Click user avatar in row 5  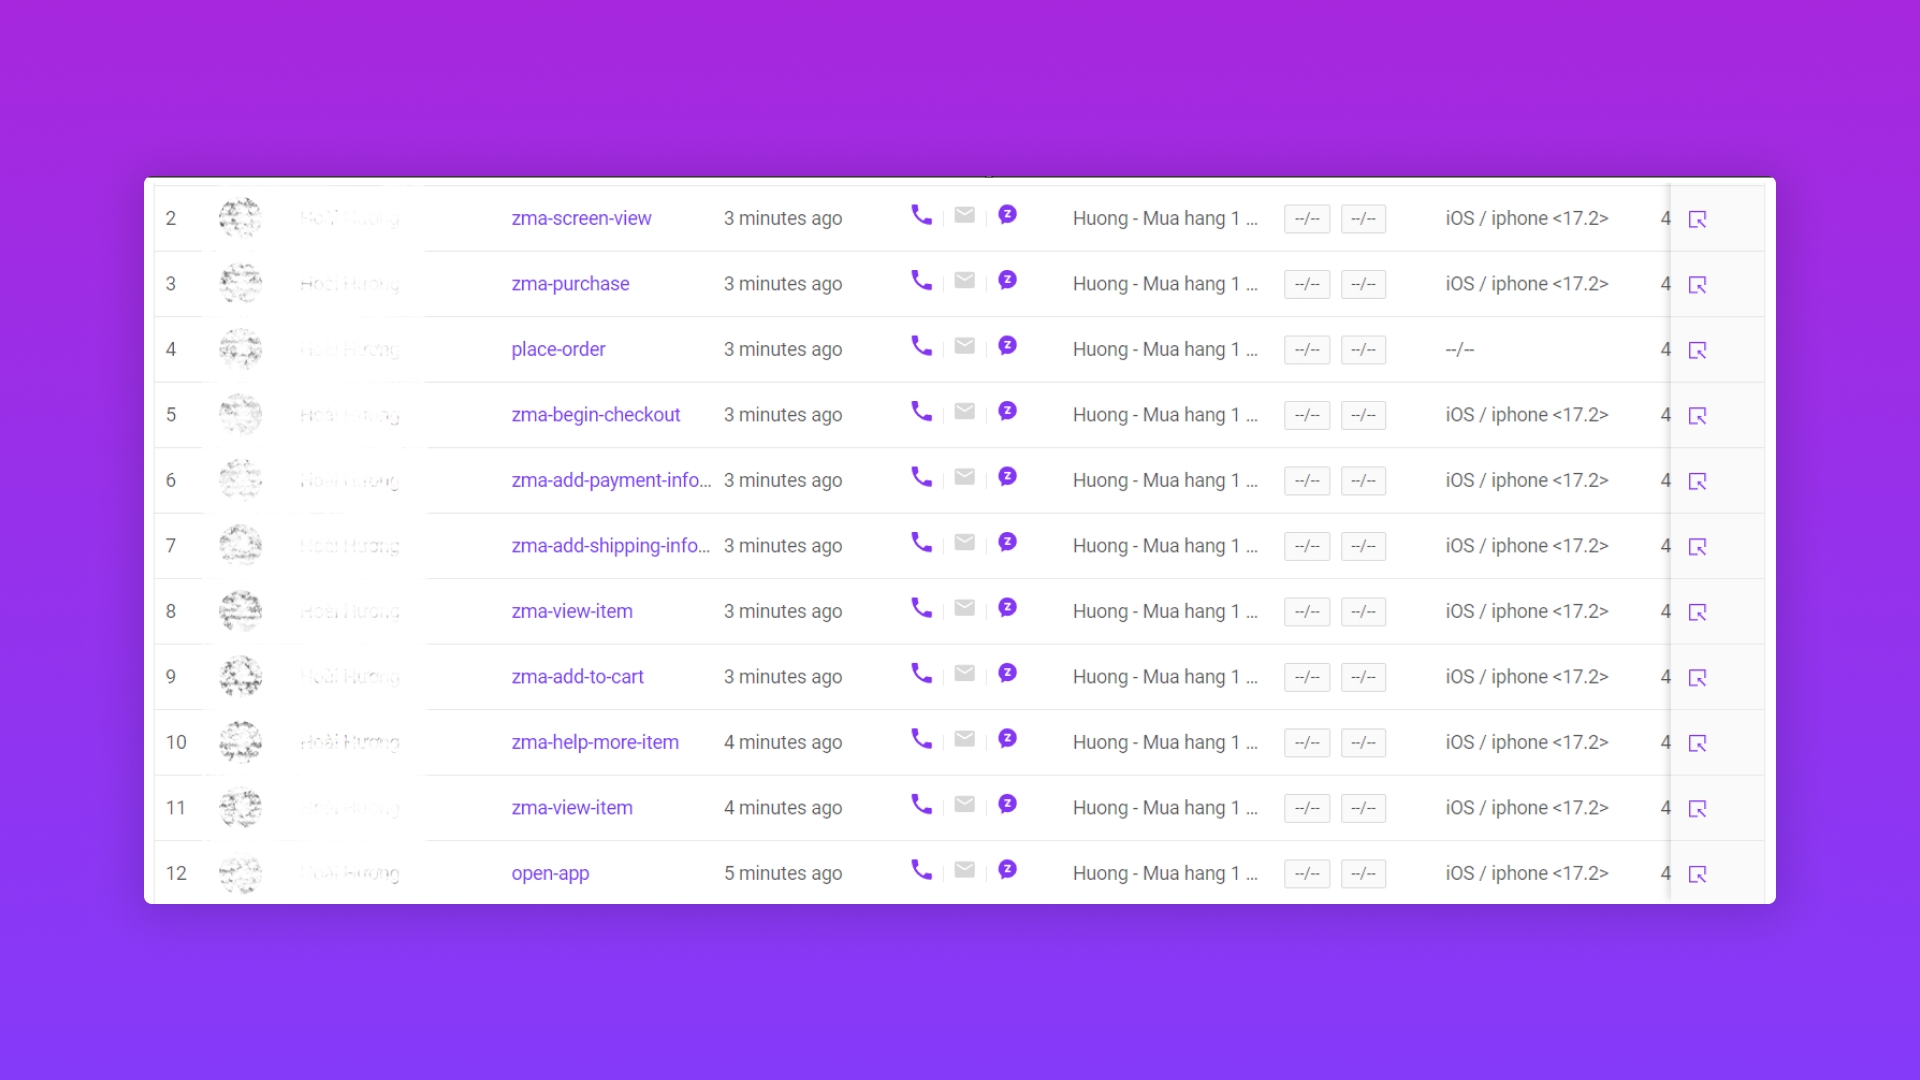coord(240,414)
